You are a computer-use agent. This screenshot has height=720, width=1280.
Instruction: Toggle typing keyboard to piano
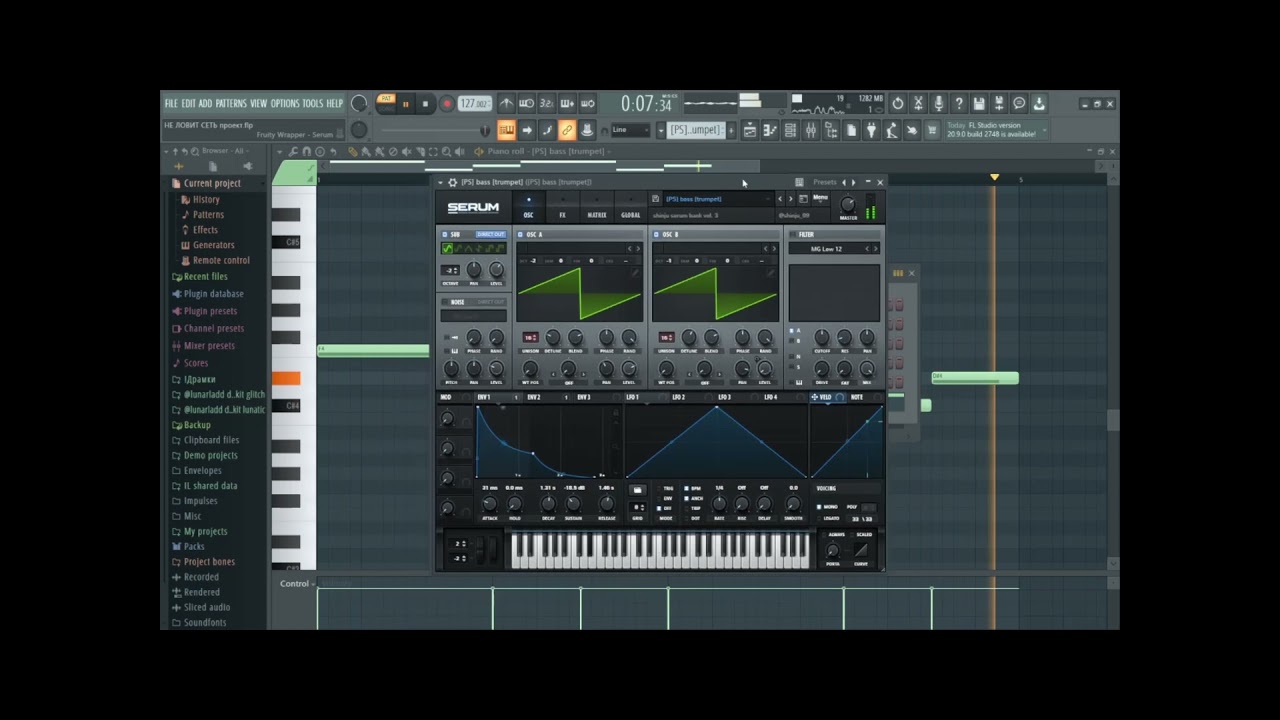pyautogui.click(x=506, y=130)
